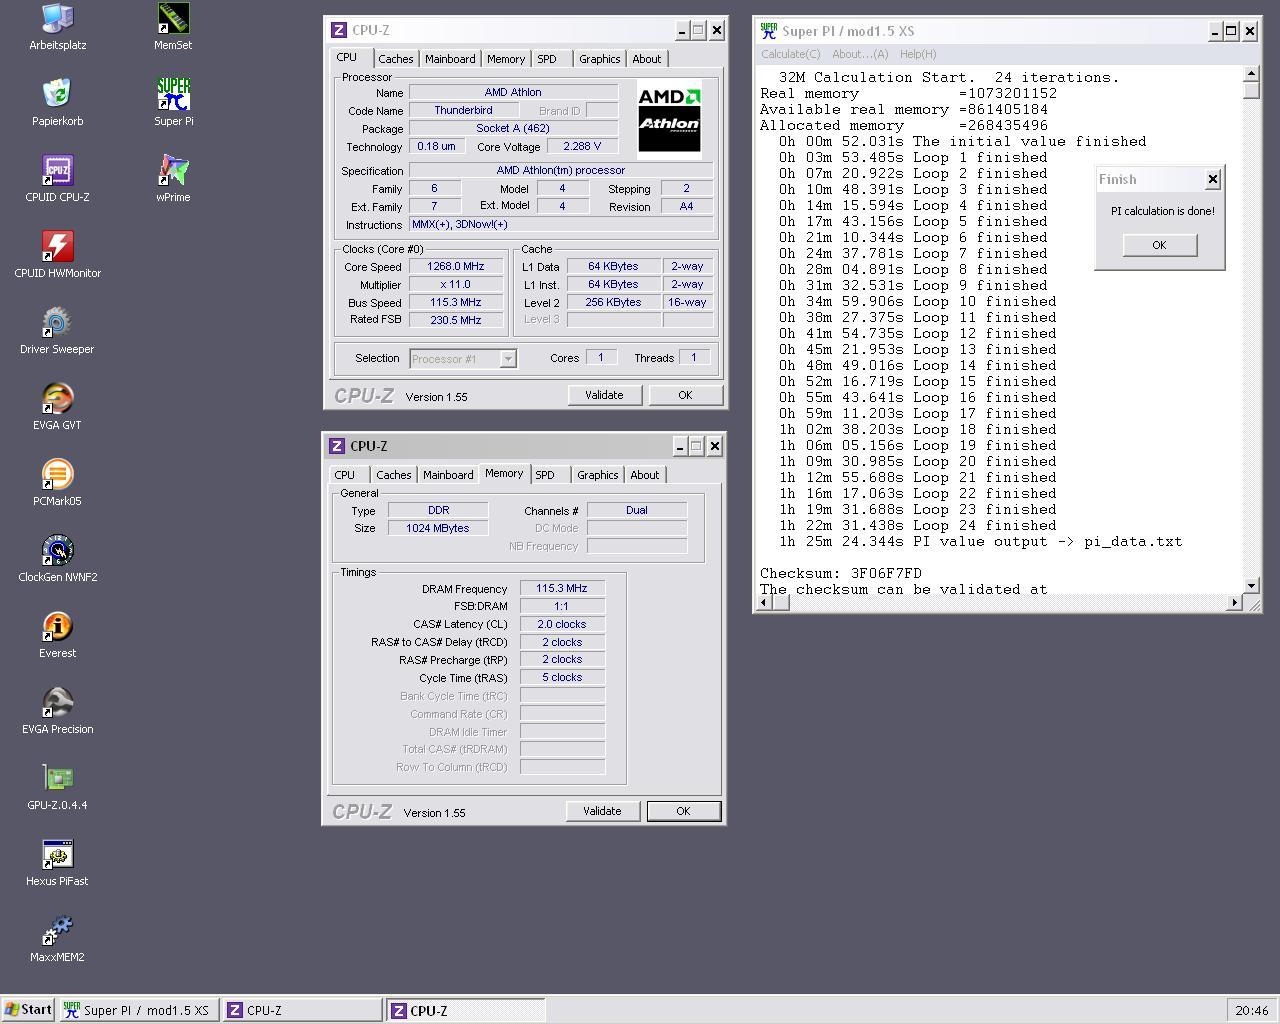Click the Super PI window title icon

coord(768,31)
